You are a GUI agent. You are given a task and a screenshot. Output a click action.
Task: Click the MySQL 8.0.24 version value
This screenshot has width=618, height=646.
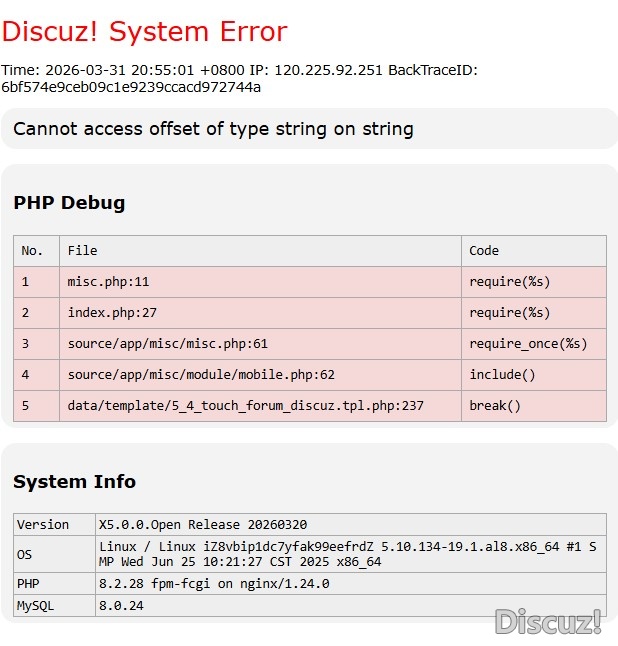pos(120,606)
